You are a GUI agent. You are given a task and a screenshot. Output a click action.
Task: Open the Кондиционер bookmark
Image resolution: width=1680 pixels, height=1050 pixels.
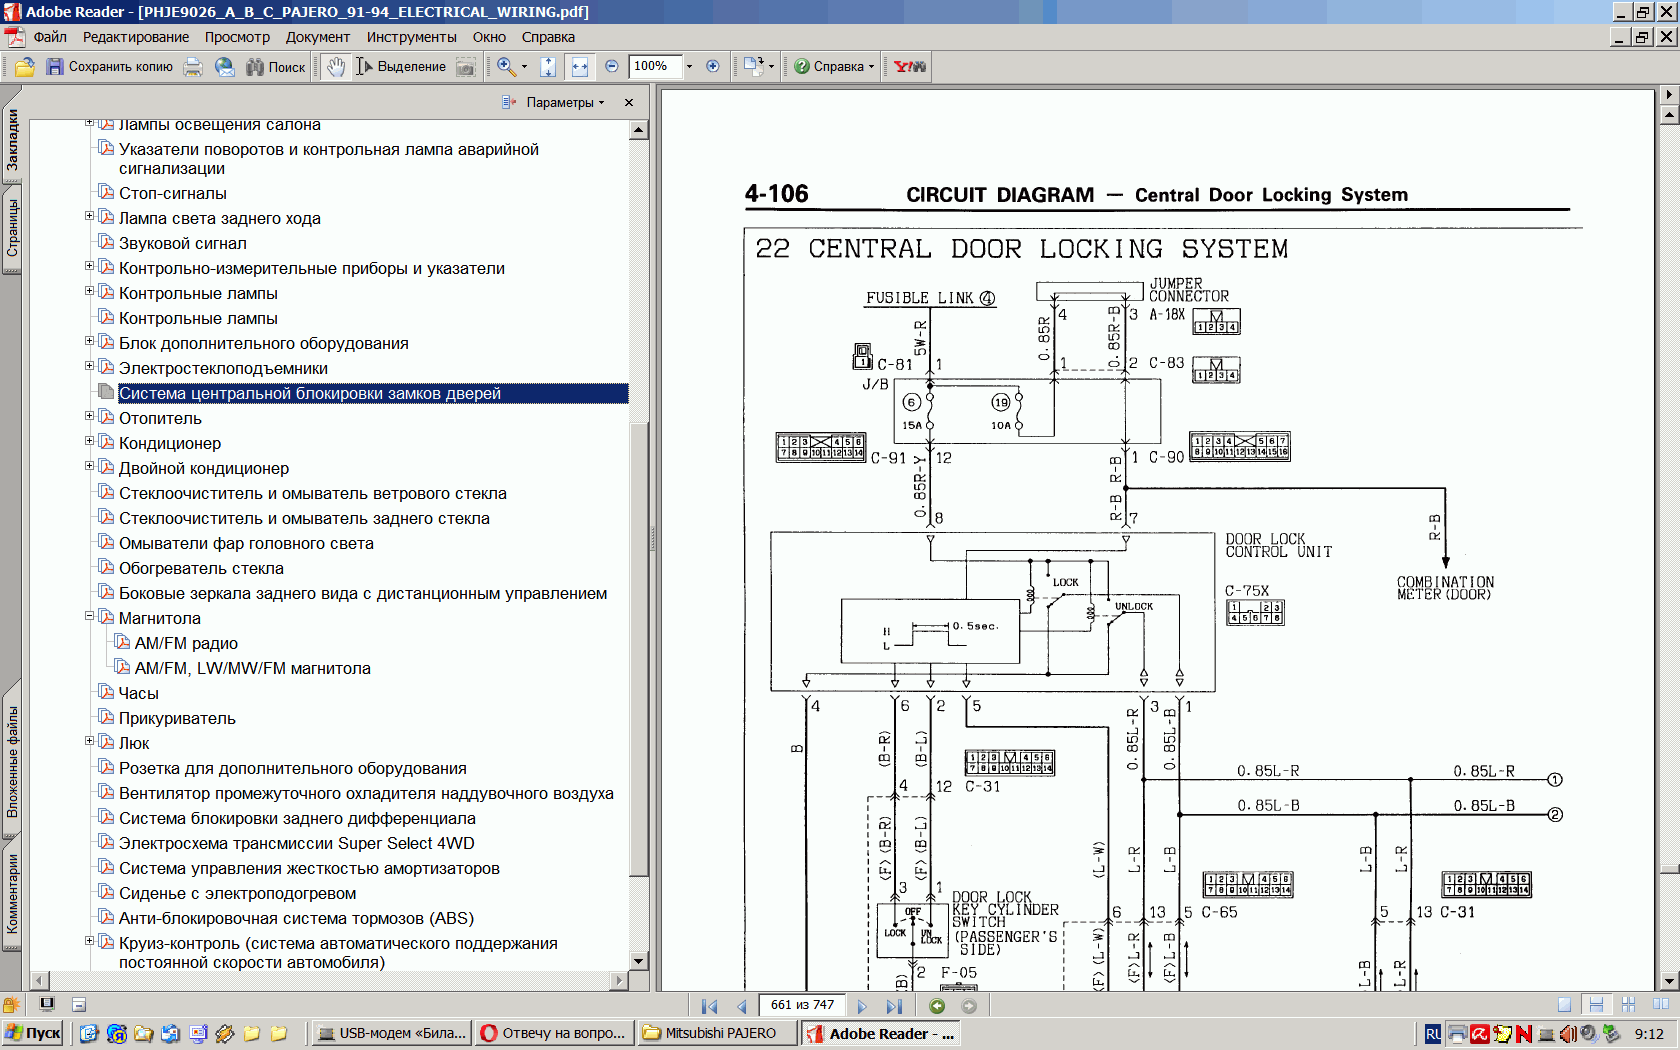point(169,443)
